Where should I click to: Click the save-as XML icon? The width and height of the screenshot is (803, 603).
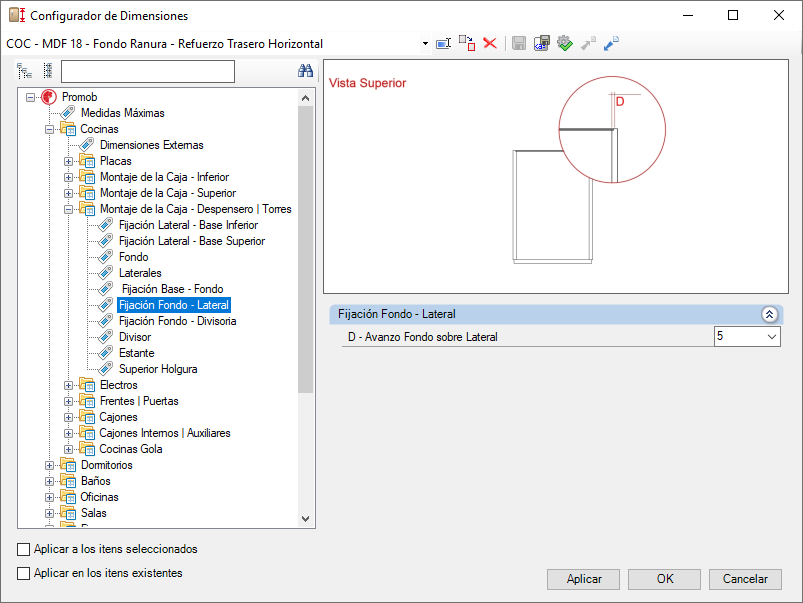click(542, 44)
